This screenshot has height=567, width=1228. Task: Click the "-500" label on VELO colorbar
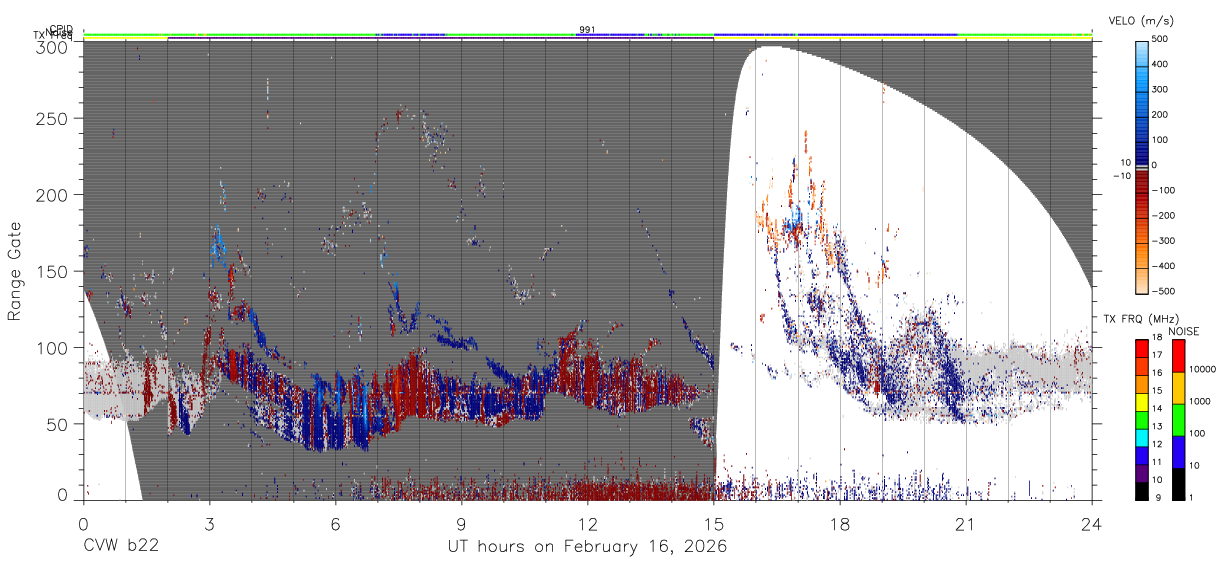(x=1163, y=292)
